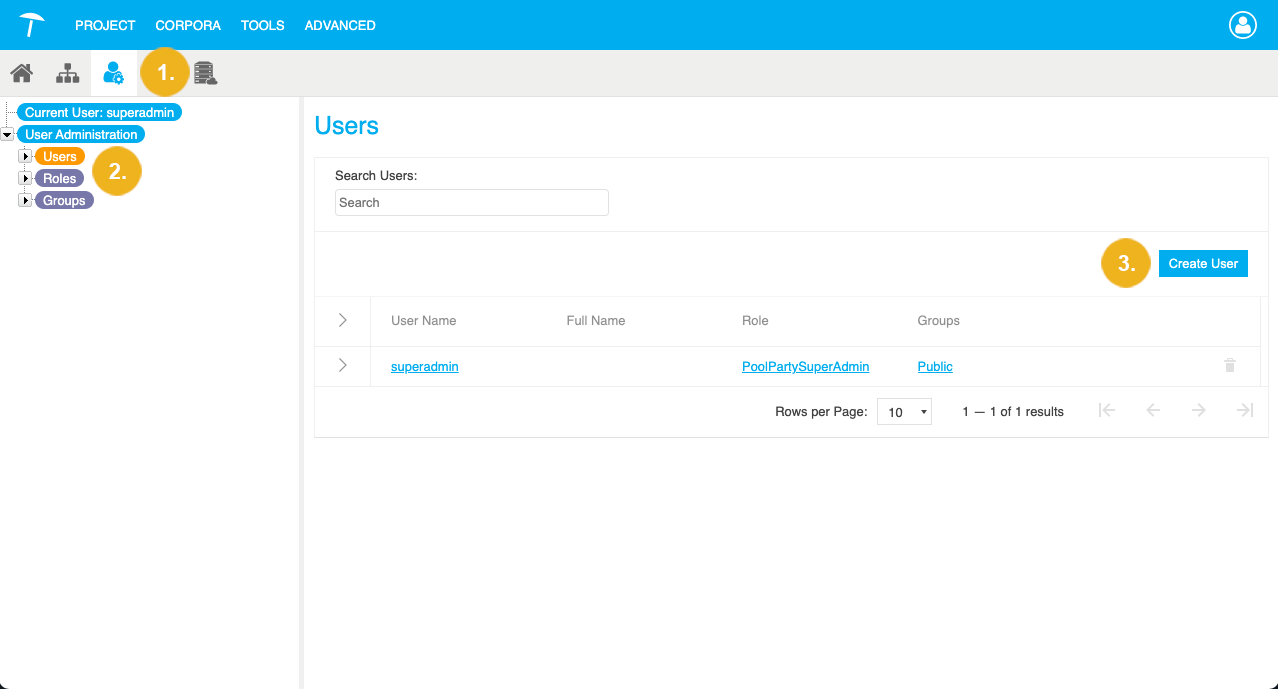Image resolution: width=1278 pixels, height=689 pixels.
Task: Open the CORPORA menu
Action: [188, 25]
